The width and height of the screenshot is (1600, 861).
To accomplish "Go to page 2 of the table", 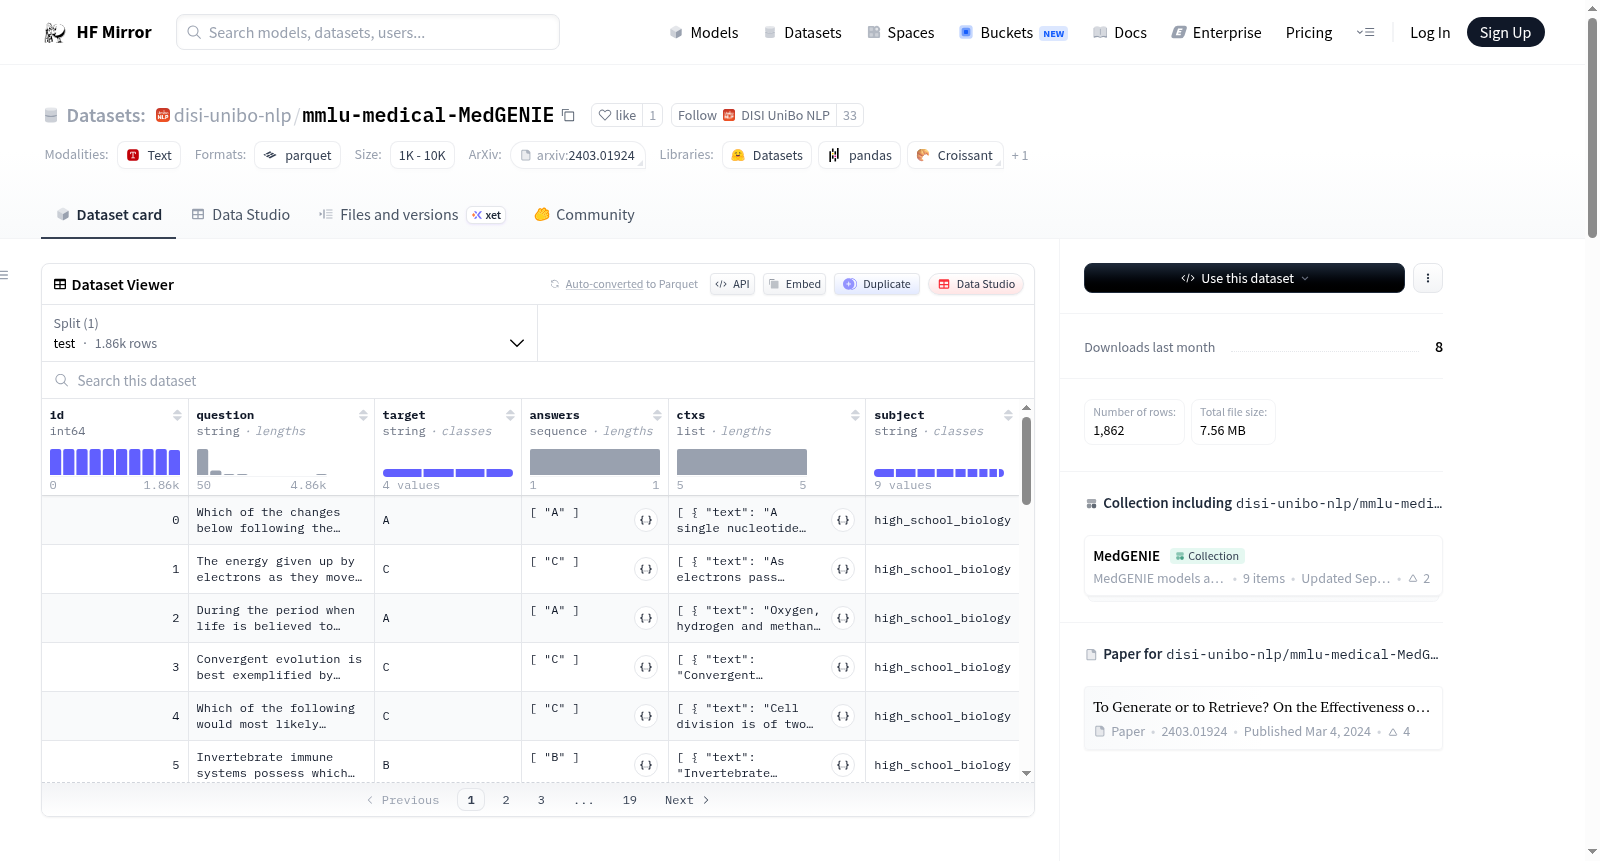I will (506, 800).
